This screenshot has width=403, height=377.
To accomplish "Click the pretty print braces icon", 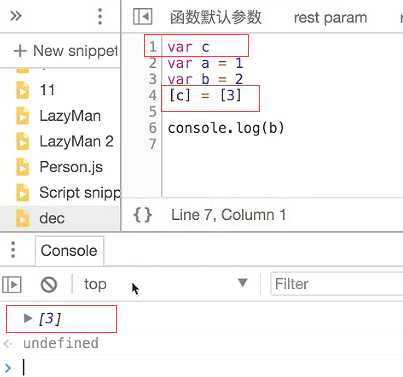I will click(143, 215).
